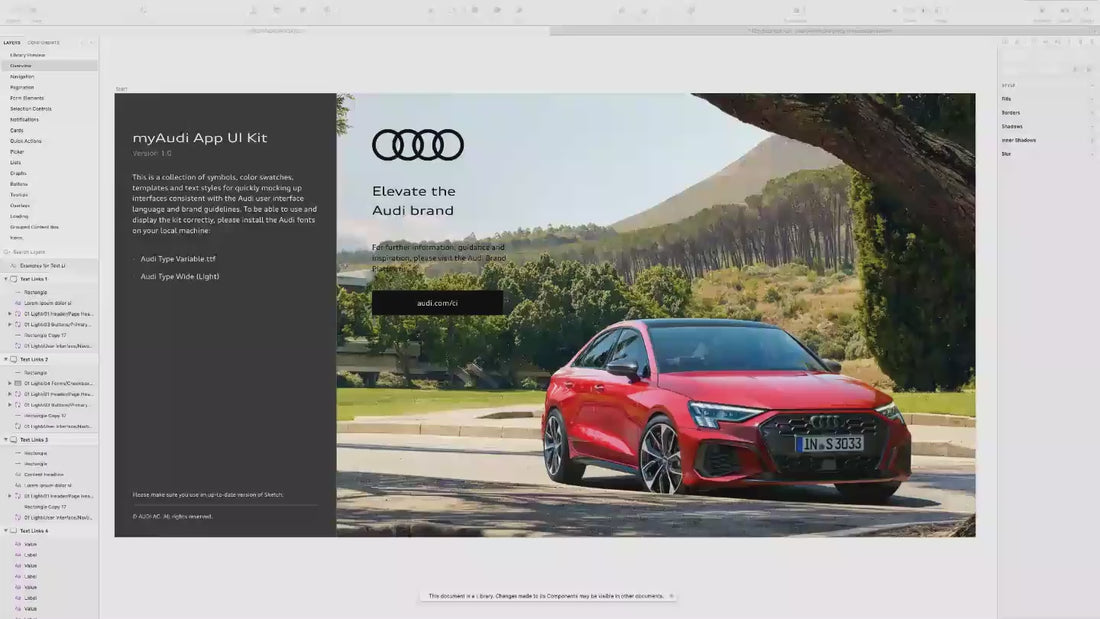Collapse the Text Links 2 artboard
Screen dimensions: 1100x619
click(x=5, y=359)
